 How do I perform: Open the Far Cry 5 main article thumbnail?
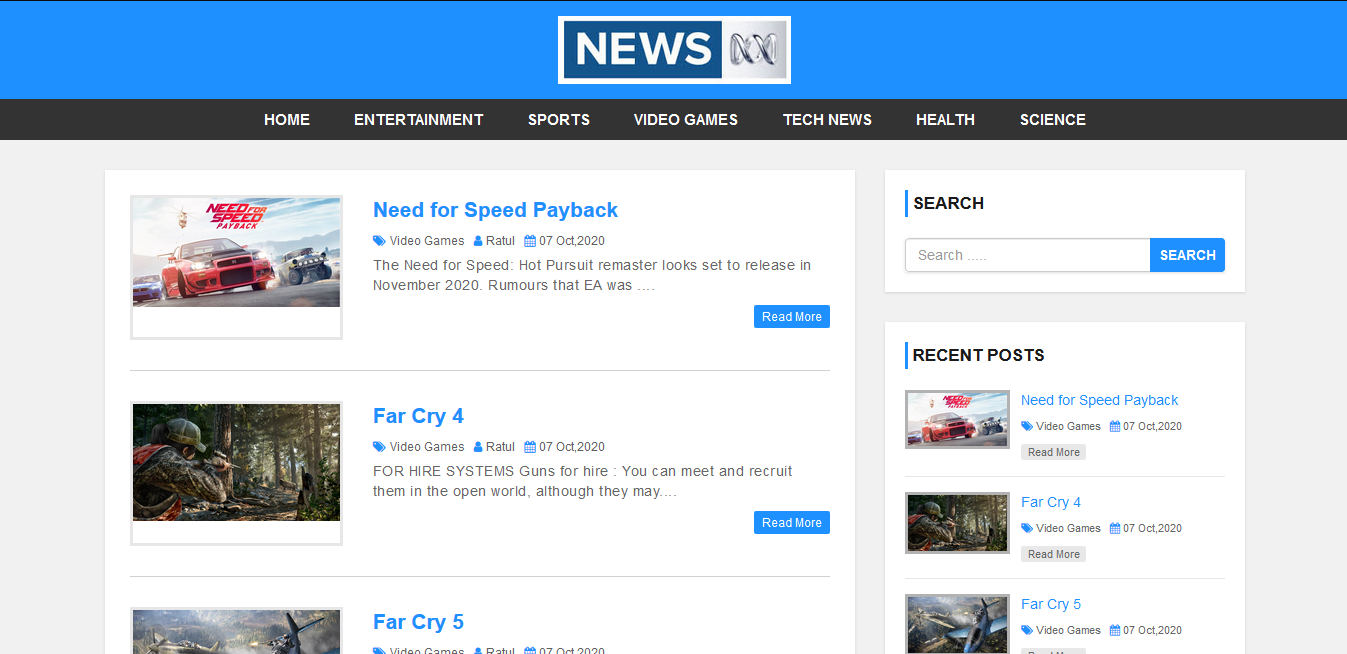[x=236, y=631]
